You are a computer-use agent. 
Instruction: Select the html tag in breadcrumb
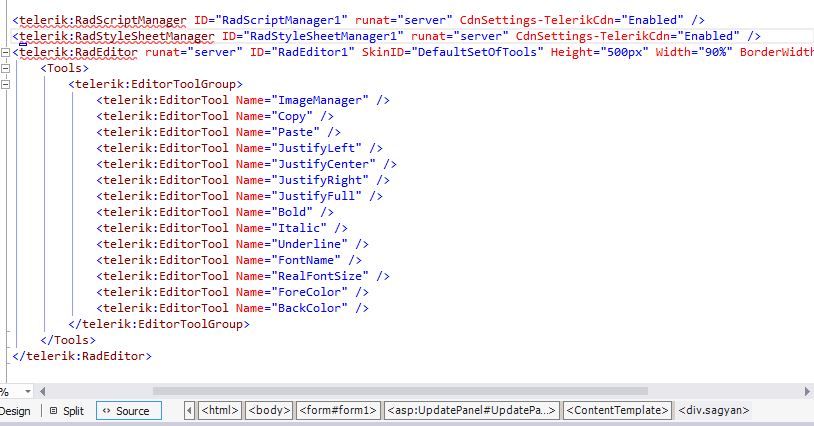tap(220, 410)
